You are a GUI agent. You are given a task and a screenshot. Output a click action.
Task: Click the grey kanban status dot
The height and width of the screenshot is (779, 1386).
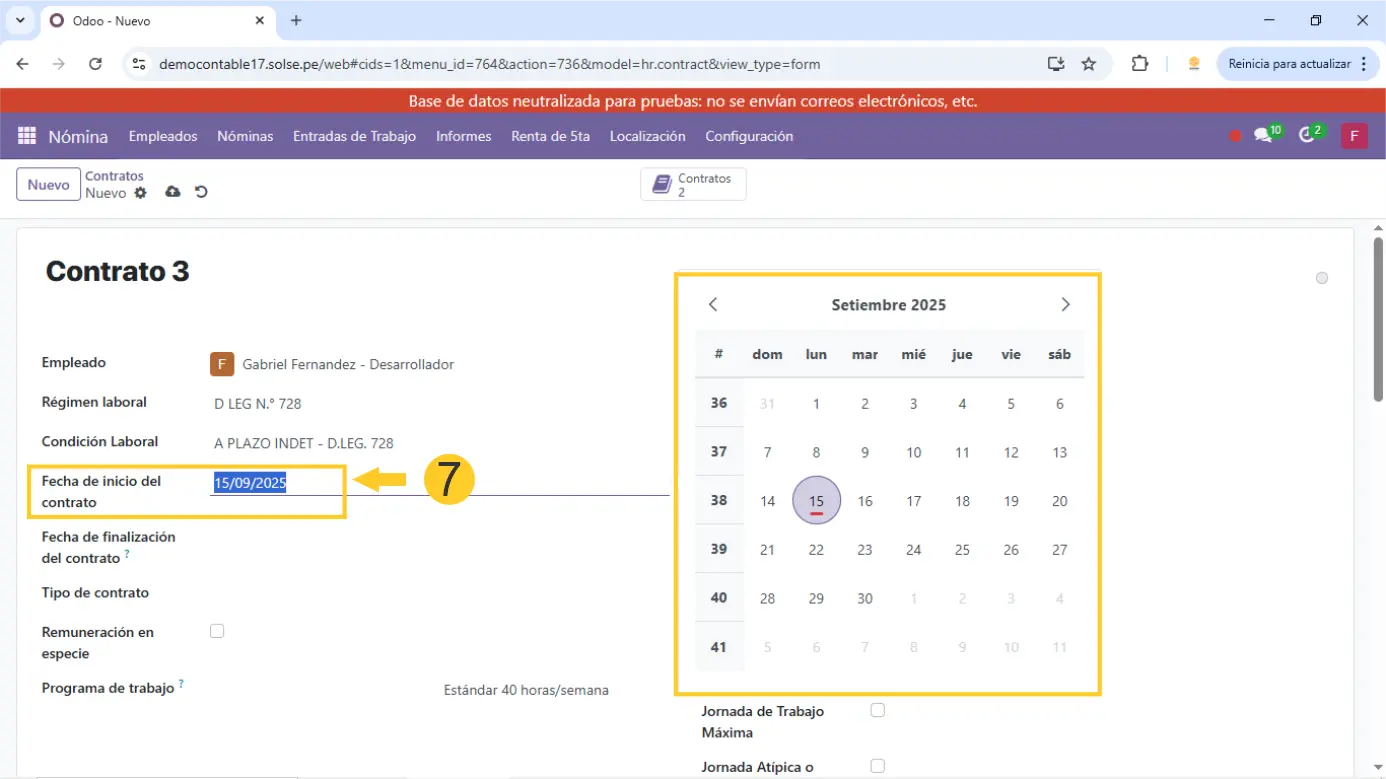pyautogui.click(x=1322, y=278)
